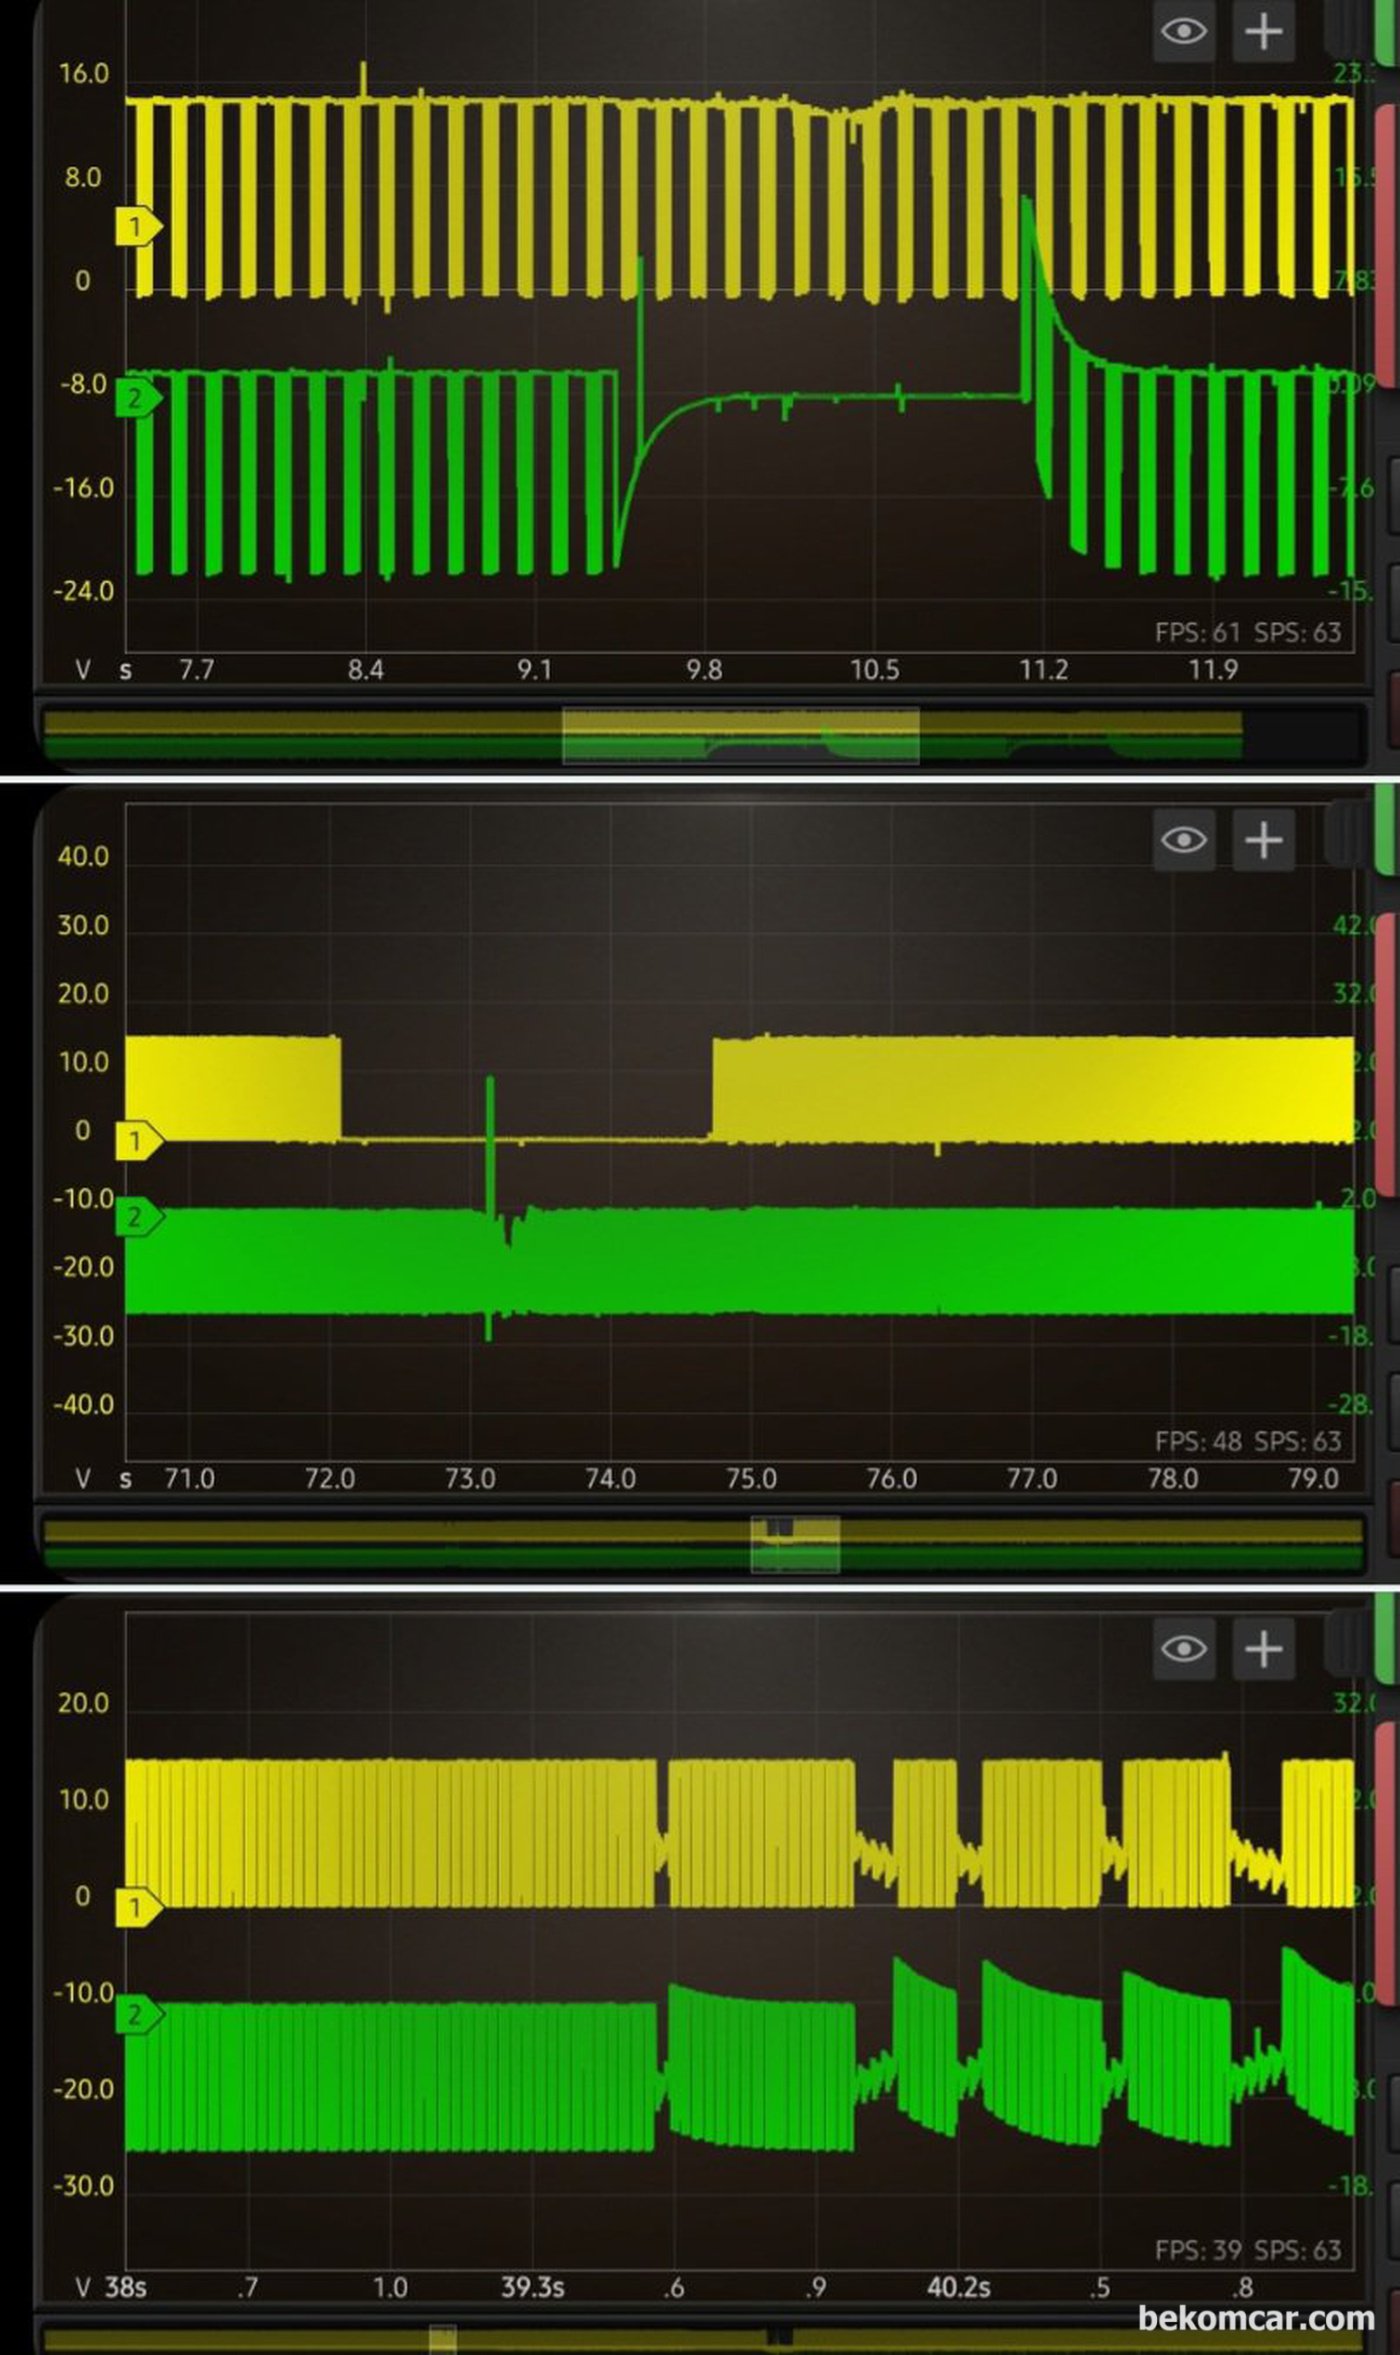The height and width of the screenshot is (2355, 1400).
Task: Click the small highlighted window in bottom overview strip
Action: pyautogui.click(x=443, y=2339)
